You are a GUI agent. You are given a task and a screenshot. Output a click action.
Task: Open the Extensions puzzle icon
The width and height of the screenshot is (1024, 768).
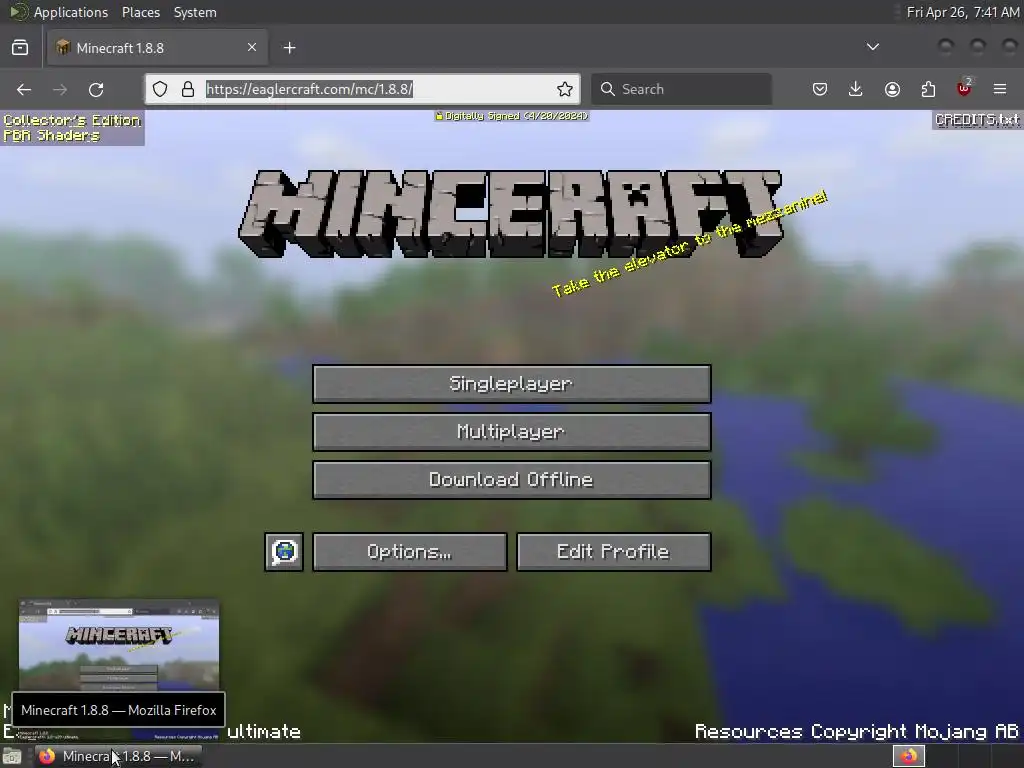coord(928,89)
